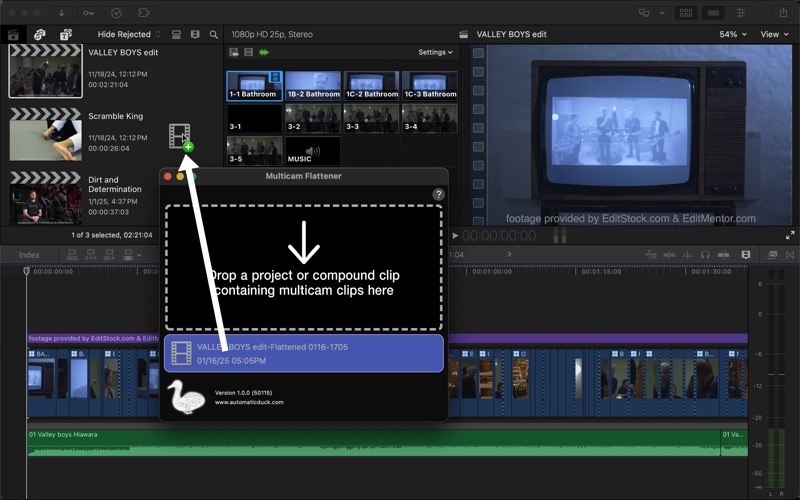Image resolution: width=800 pixels, height=500 pixels.
Task: Select the 1C-3 Bathroom angle
Action: [430, 86]
